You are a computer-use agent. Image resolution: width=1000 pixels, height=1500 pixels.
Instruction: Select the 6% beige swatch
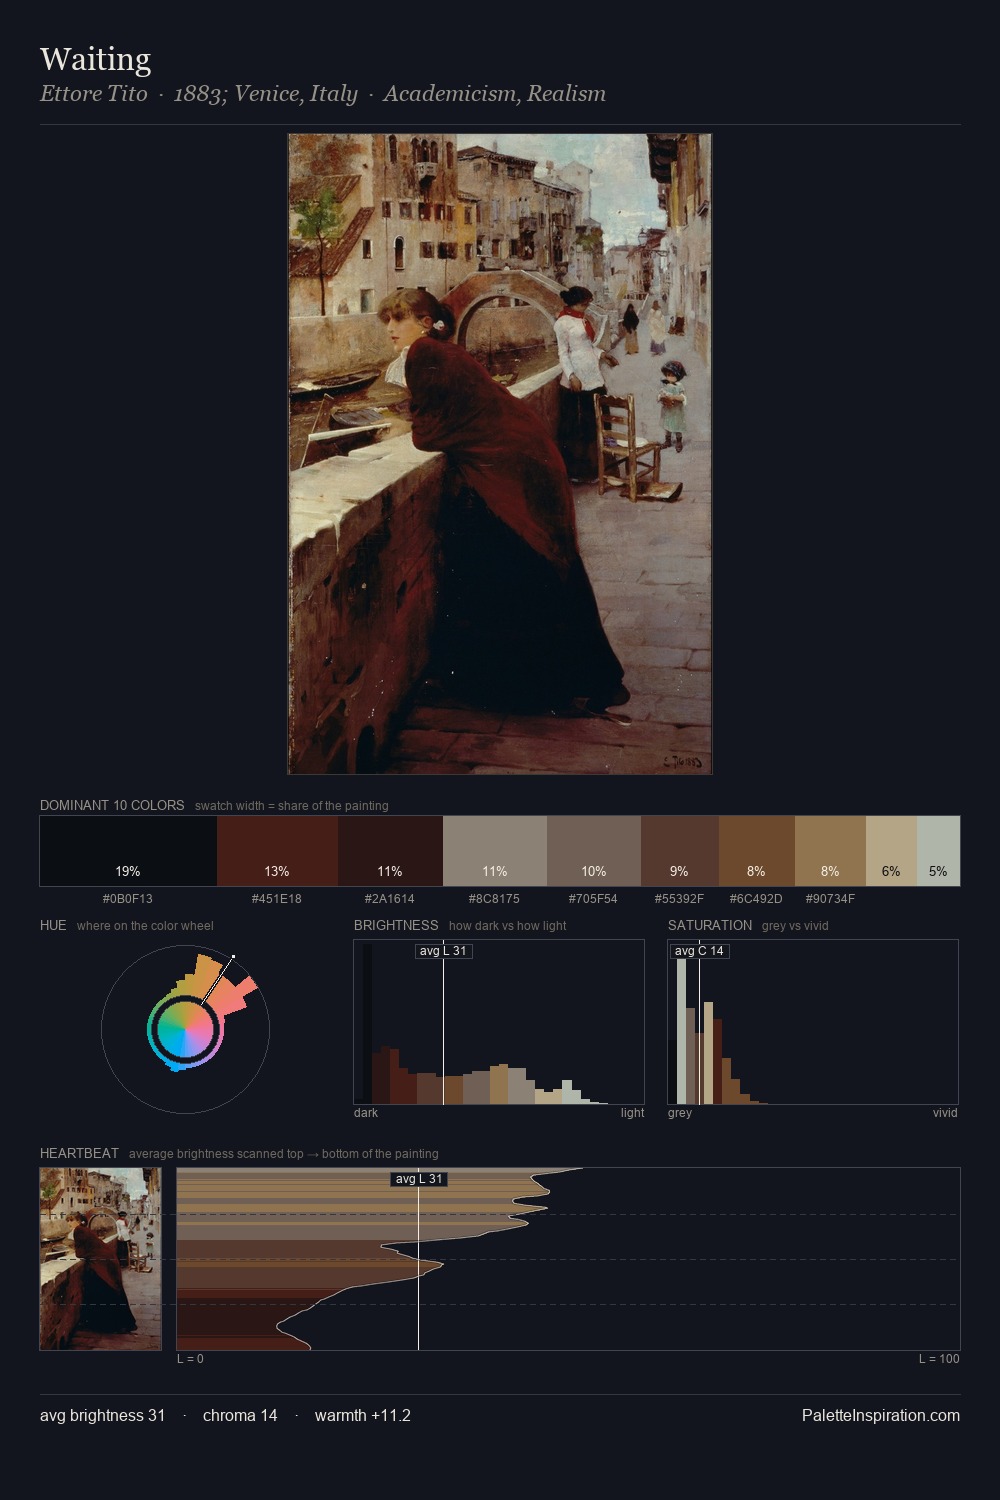click(891, 851)
